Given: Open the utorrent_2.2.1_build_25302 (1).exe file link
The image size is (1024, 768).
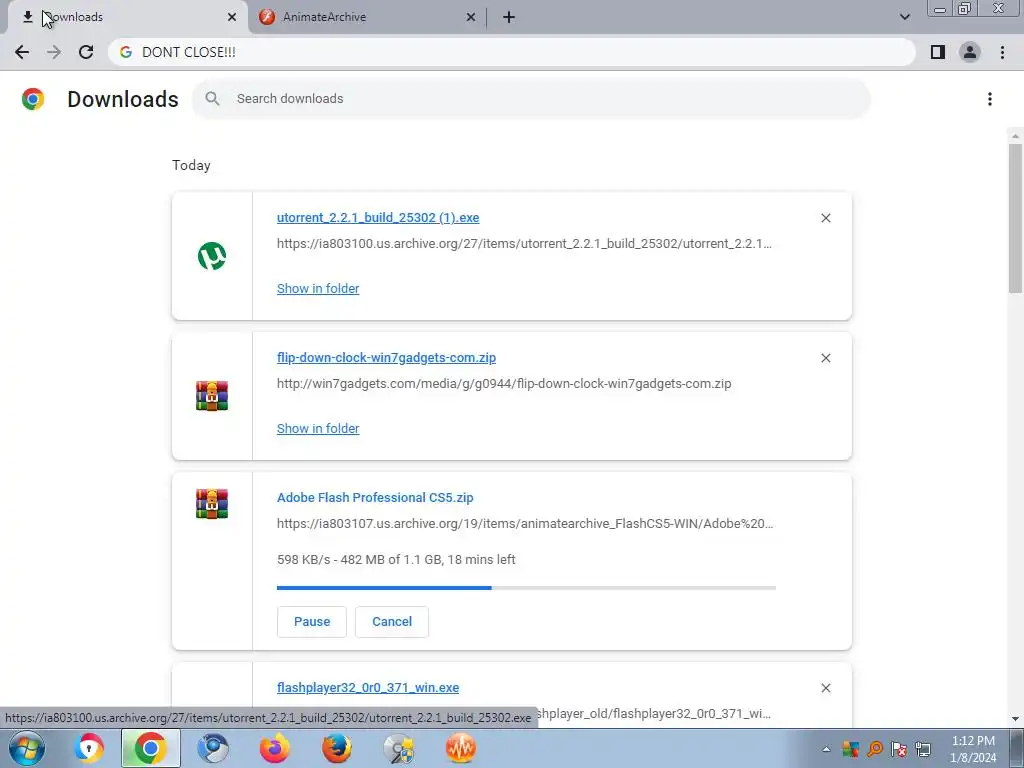Looking at the screenshot, I should click(378, 217).
